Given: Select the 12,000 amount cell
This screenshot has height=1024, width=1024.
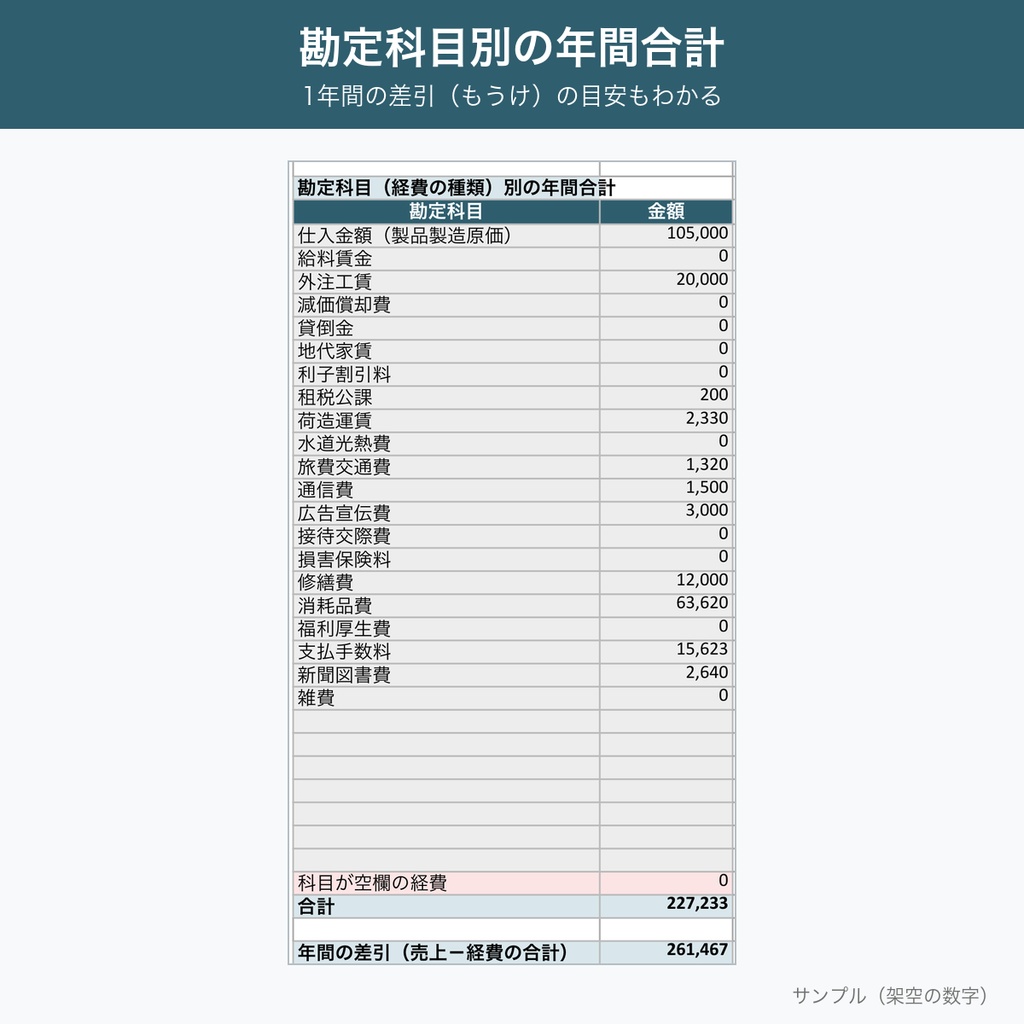Looking at the screenshot, I should click(x=665, y=583).
